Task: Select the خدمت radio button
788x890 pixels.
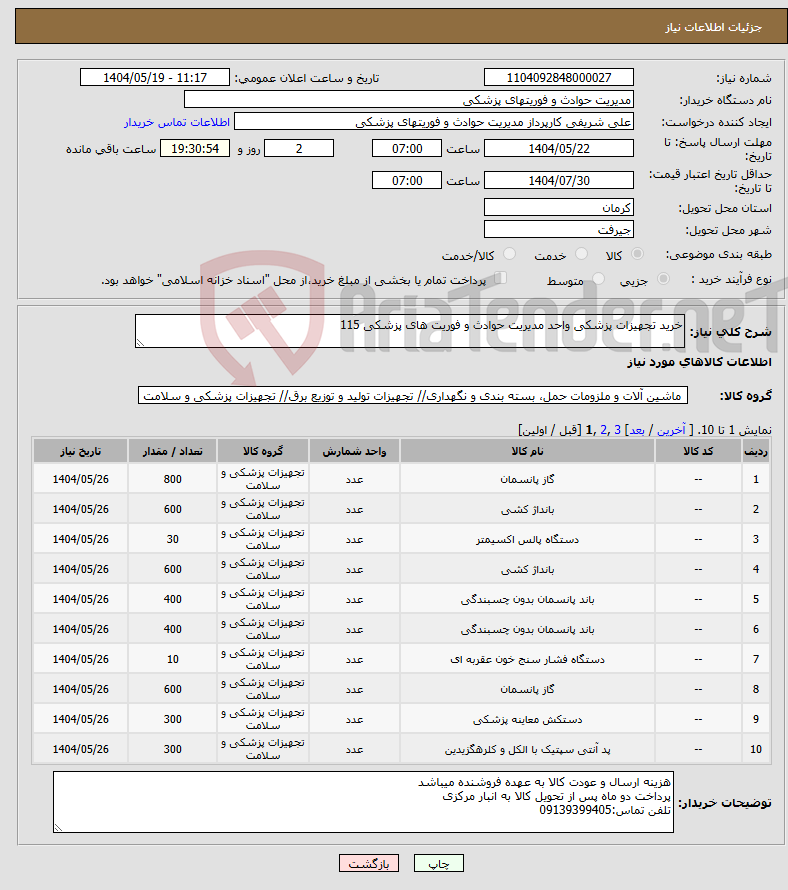Action: (581, 254)
